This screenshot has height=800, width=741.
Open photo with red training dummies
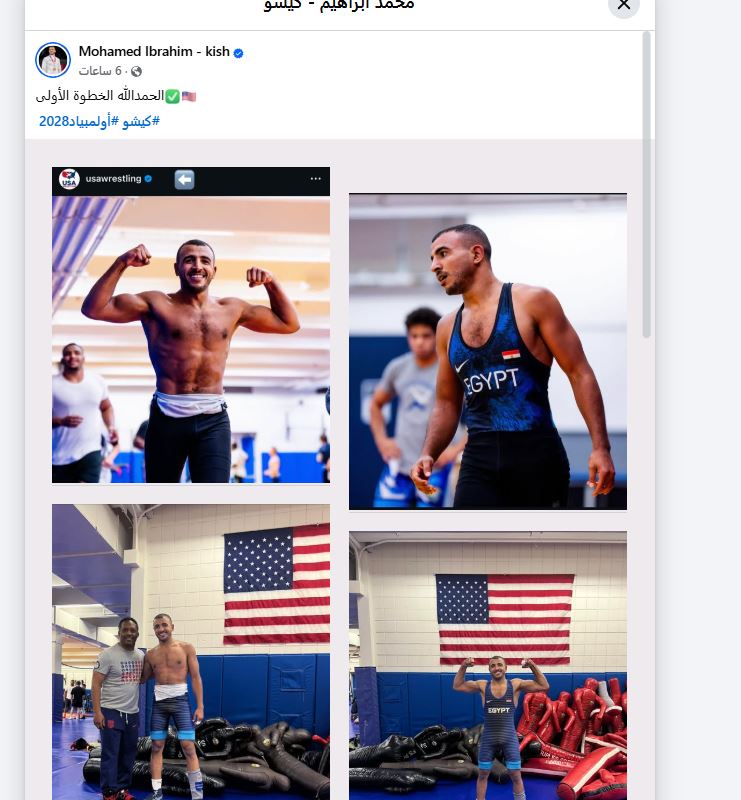(488, 665)
